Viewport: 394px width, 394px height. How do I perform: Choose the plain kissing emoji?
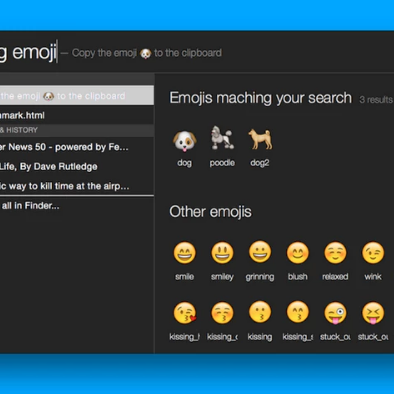tap(260, 312)
